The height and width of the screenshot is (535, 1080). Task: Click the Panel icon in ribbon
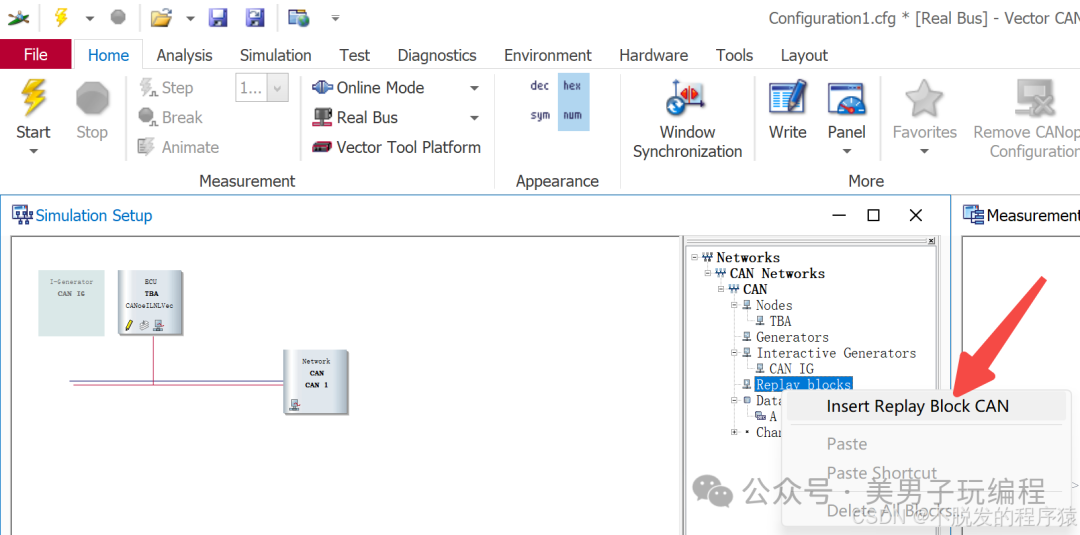click(x=847, y=98)
